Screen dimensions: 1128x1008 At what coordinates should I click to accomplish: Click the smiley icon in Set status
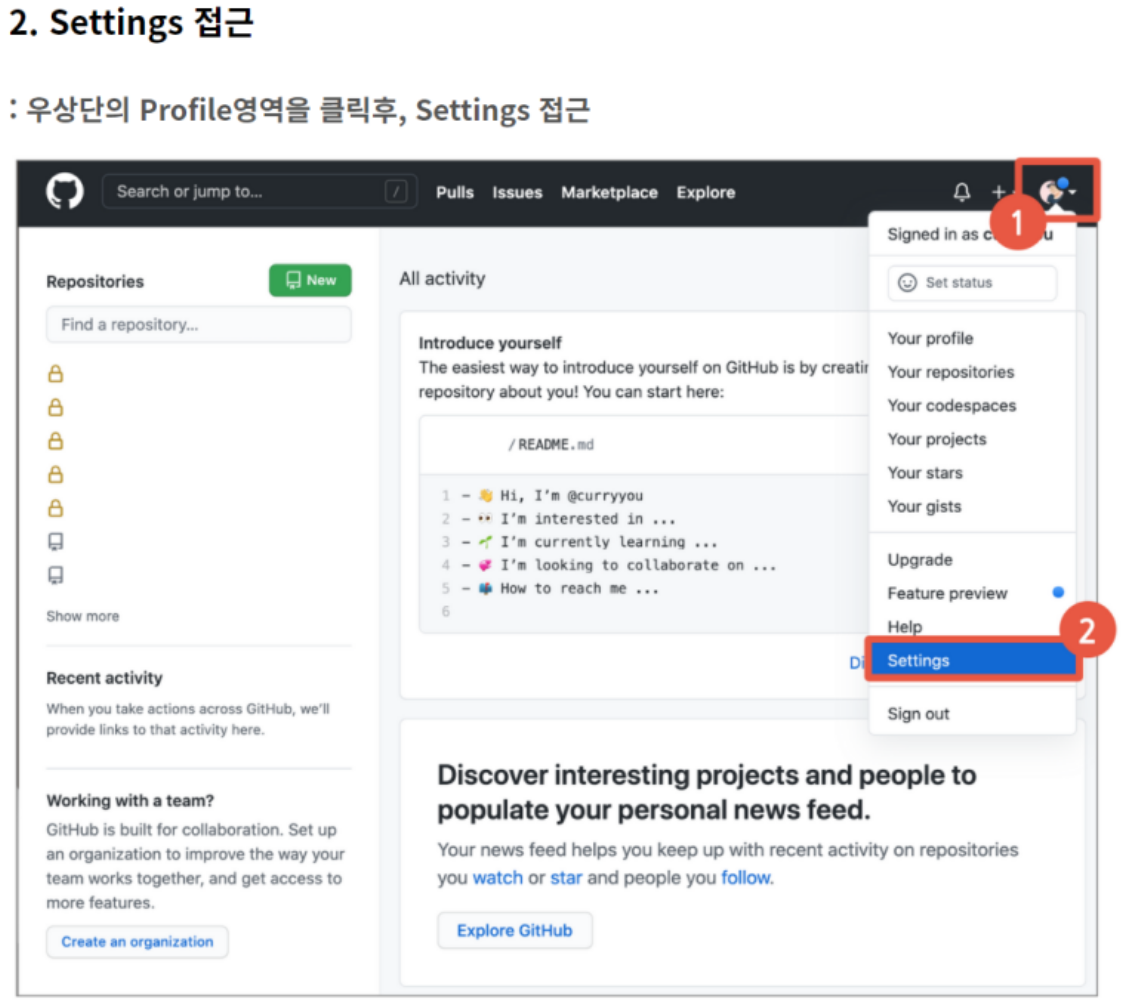907,283
